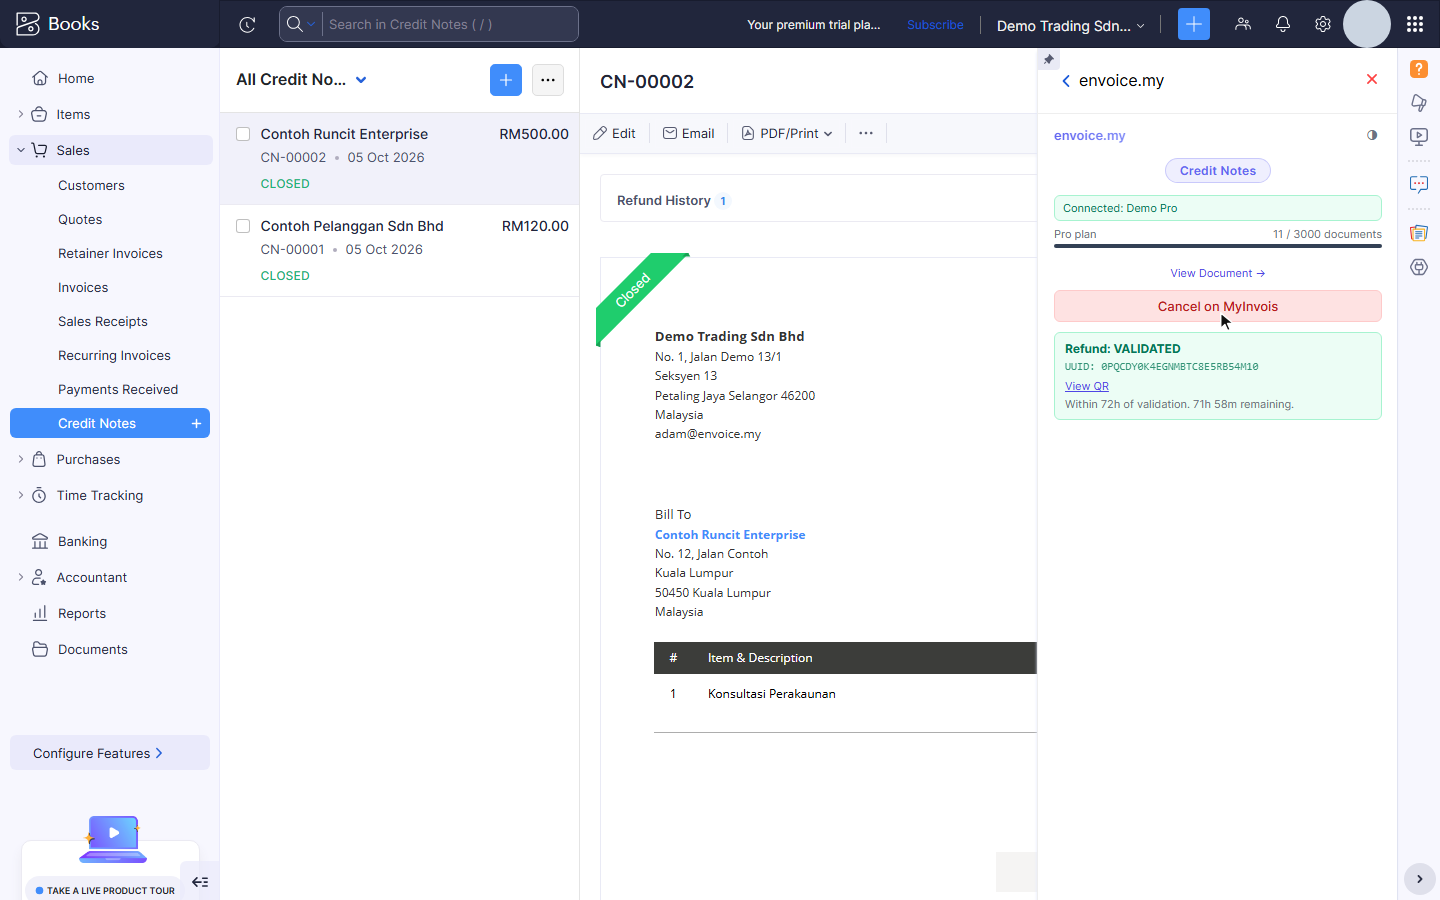Open Invoices under Sales

click(83, 288)
